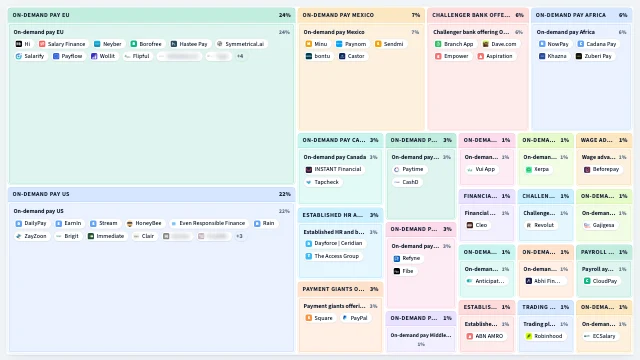The width and height of the screenshot is (640, 360).
Task: Select the On-Demand Pay Mexico header
Action: 361,15
